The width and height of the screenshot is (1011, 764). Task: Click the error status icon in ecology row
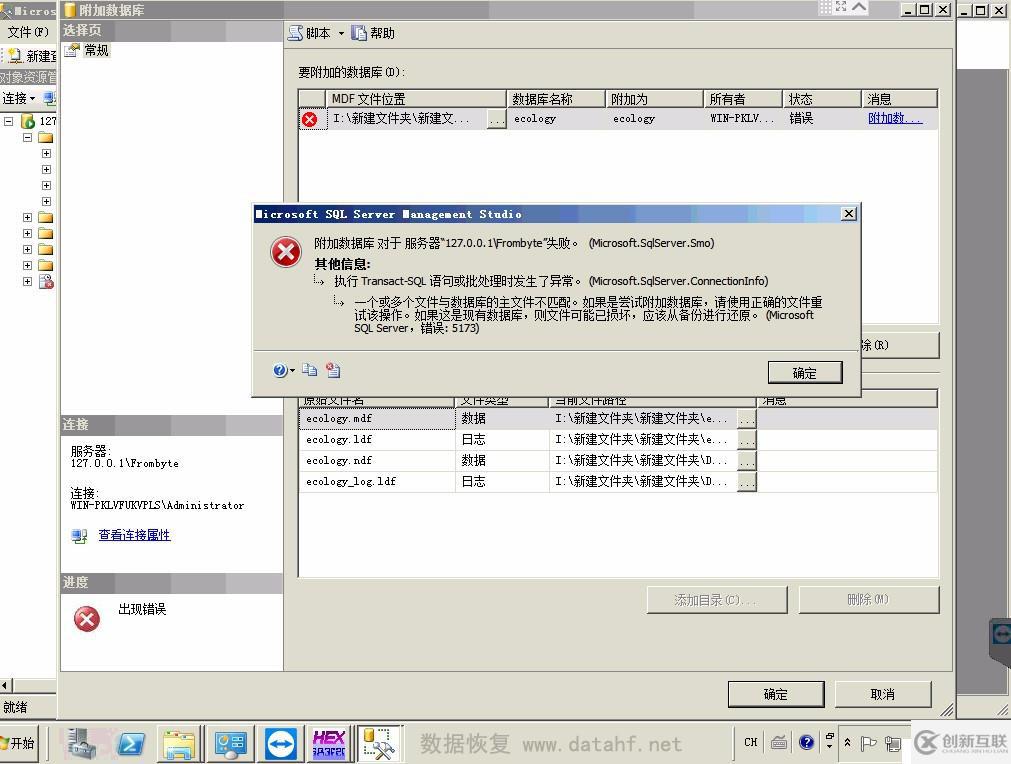[309, 119]
